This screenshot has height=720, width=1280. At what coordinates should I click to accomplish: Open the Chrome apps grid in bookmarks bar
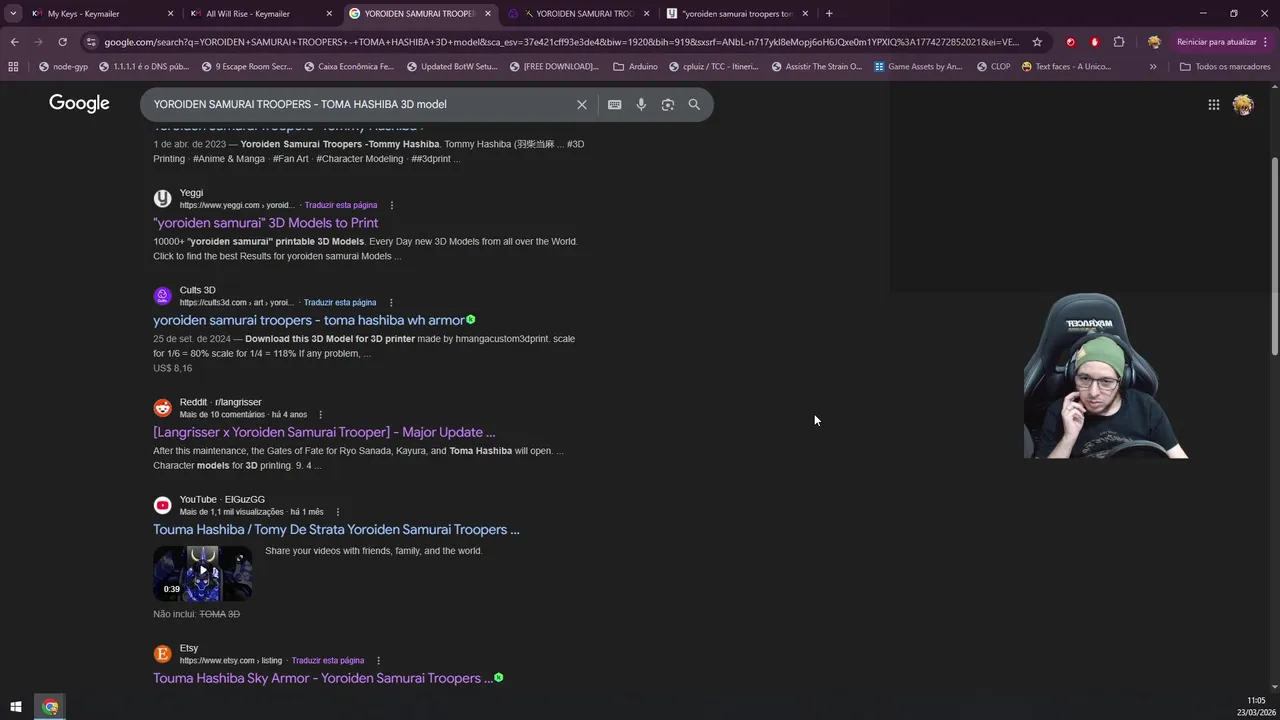tap(13, 66)
